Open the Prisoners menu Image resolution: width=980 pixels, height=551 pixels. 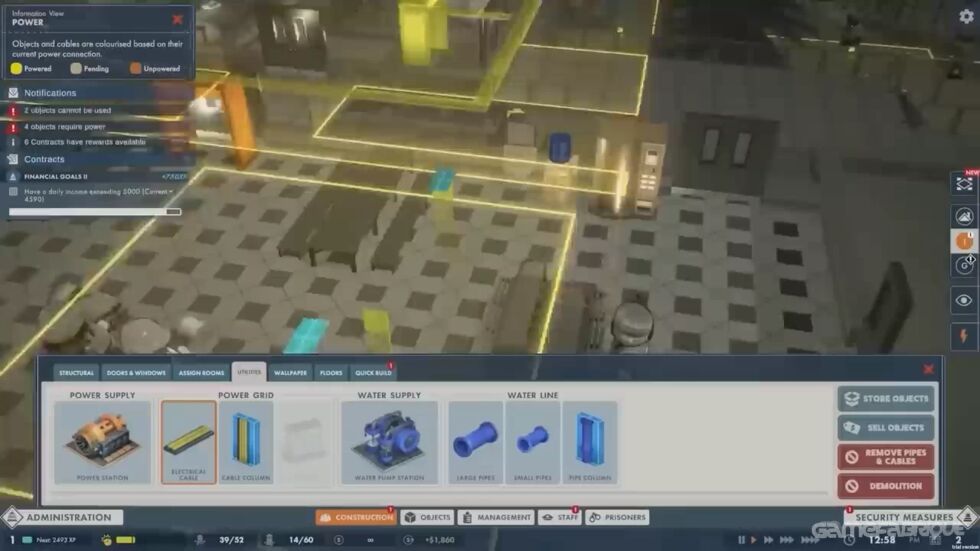pyautogui.click(x=618, y=517)
